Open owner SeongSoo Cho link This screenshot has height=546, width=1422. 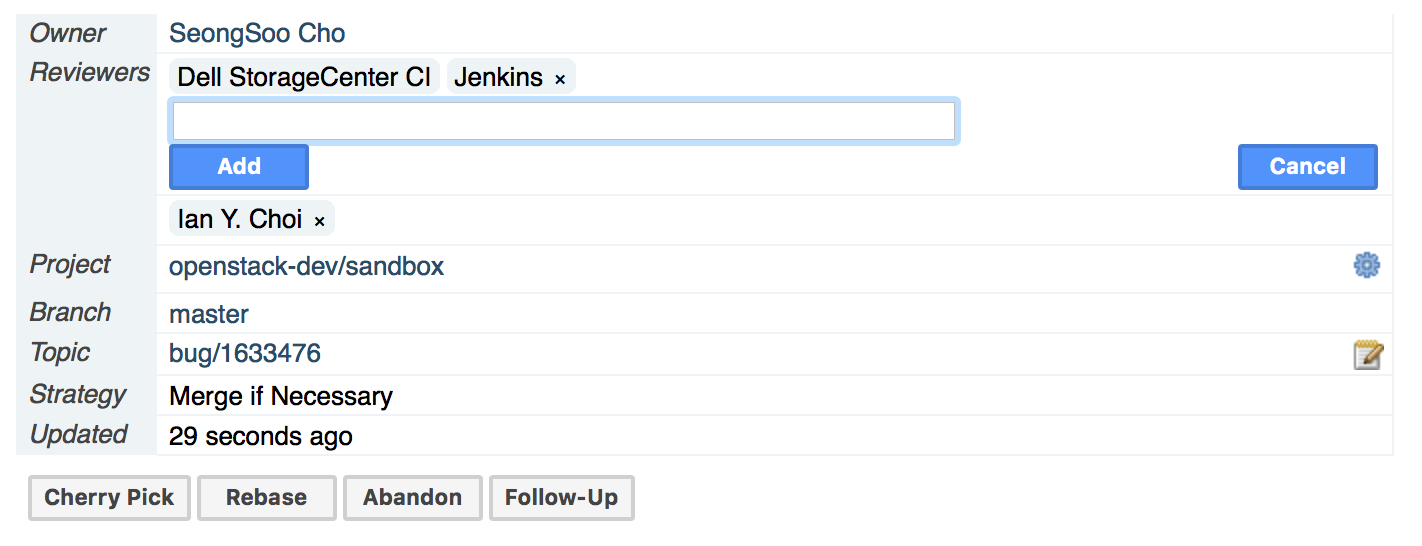tap(257, 33)
